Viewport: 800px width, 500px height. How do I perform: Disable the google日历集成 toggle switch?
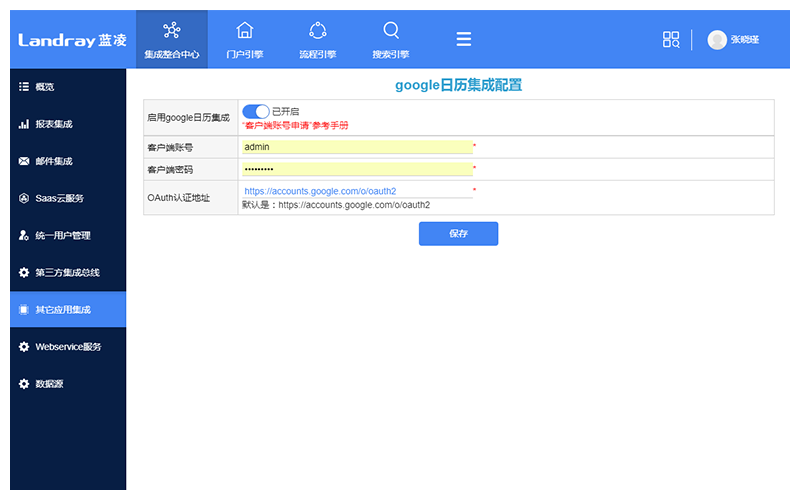tap(256, 111)
